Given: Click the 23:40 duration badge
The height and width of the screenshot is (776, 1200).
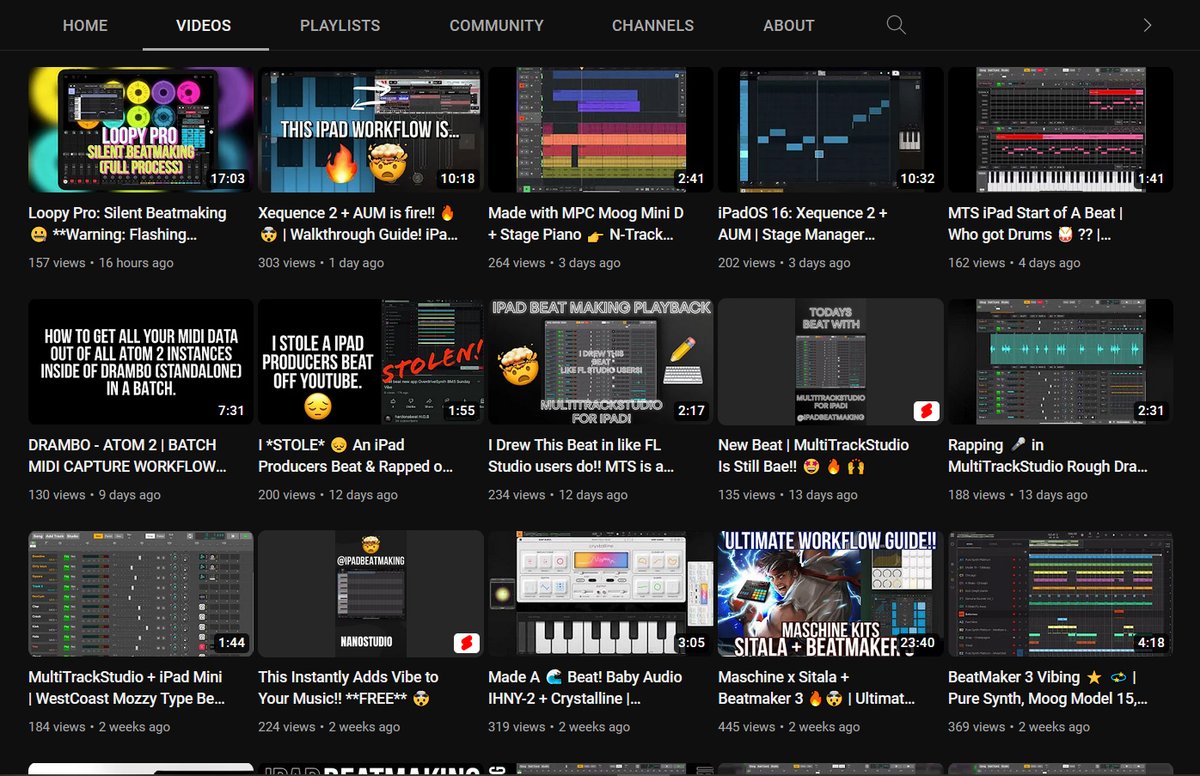Looking at the screenshot, I should click(916, 643).
